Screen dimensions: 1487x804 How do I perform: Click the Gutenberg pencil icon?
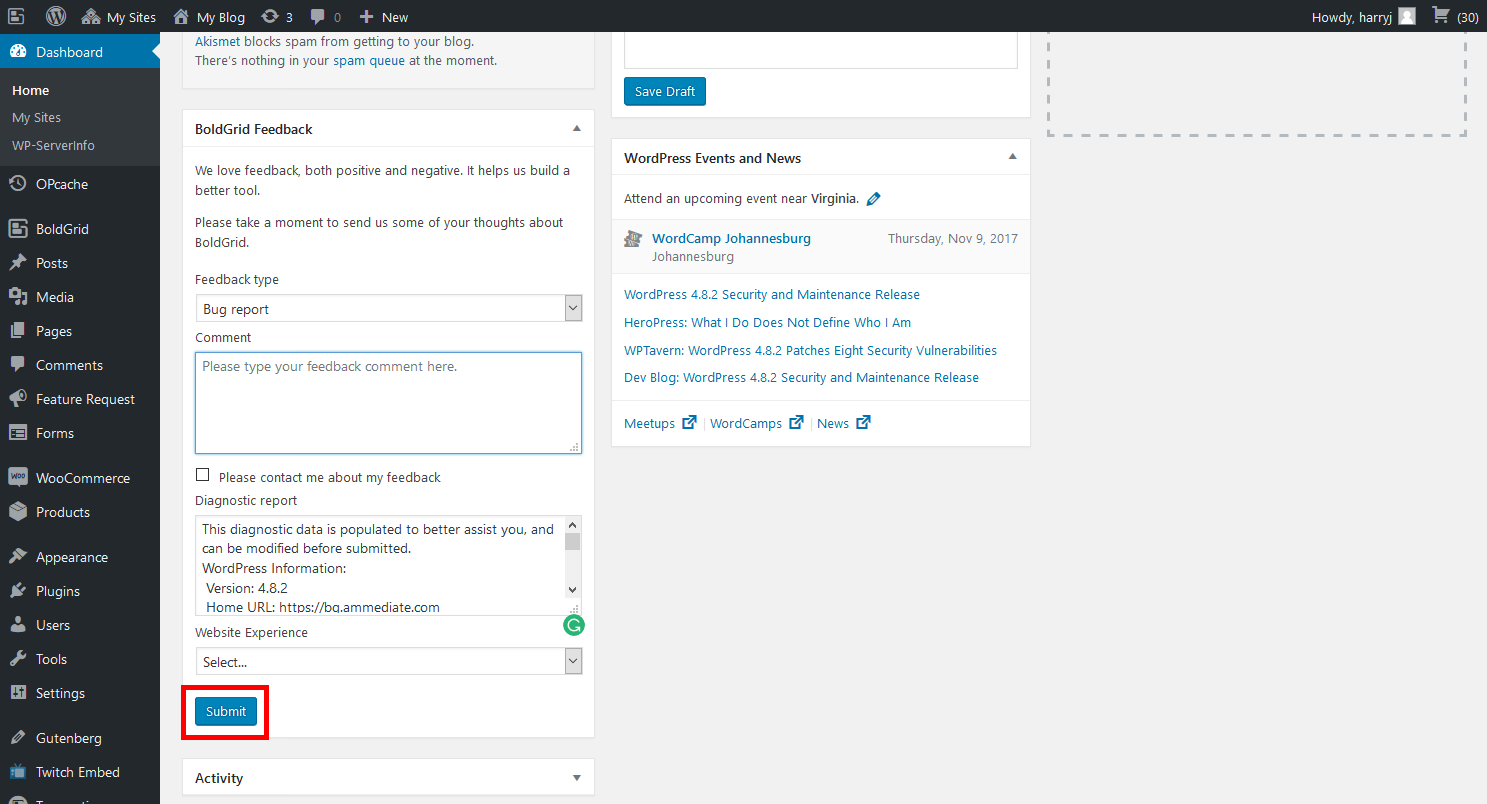(x=18, y=738)
